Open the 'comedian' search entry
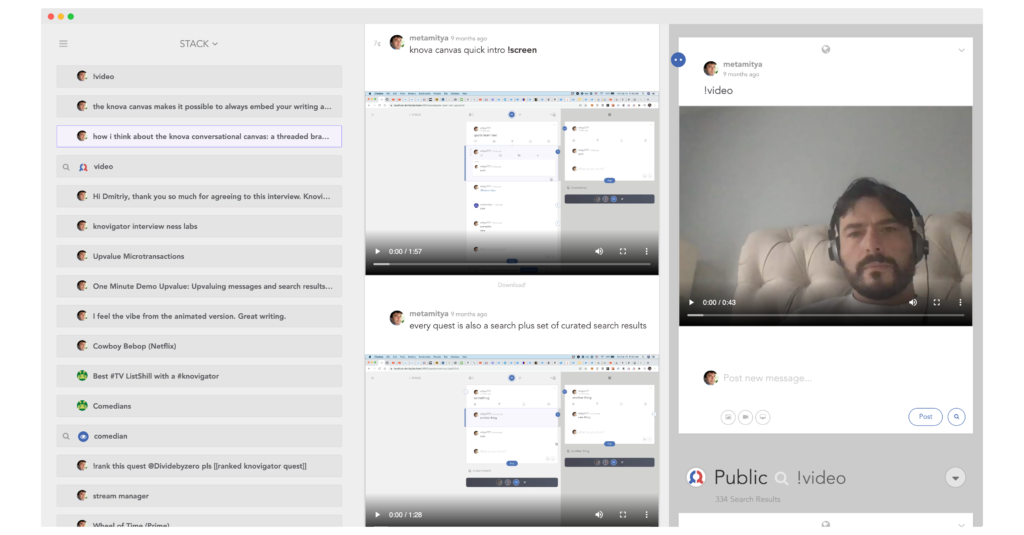Screen dimensions: 1024x535 (x=199, y=436)
